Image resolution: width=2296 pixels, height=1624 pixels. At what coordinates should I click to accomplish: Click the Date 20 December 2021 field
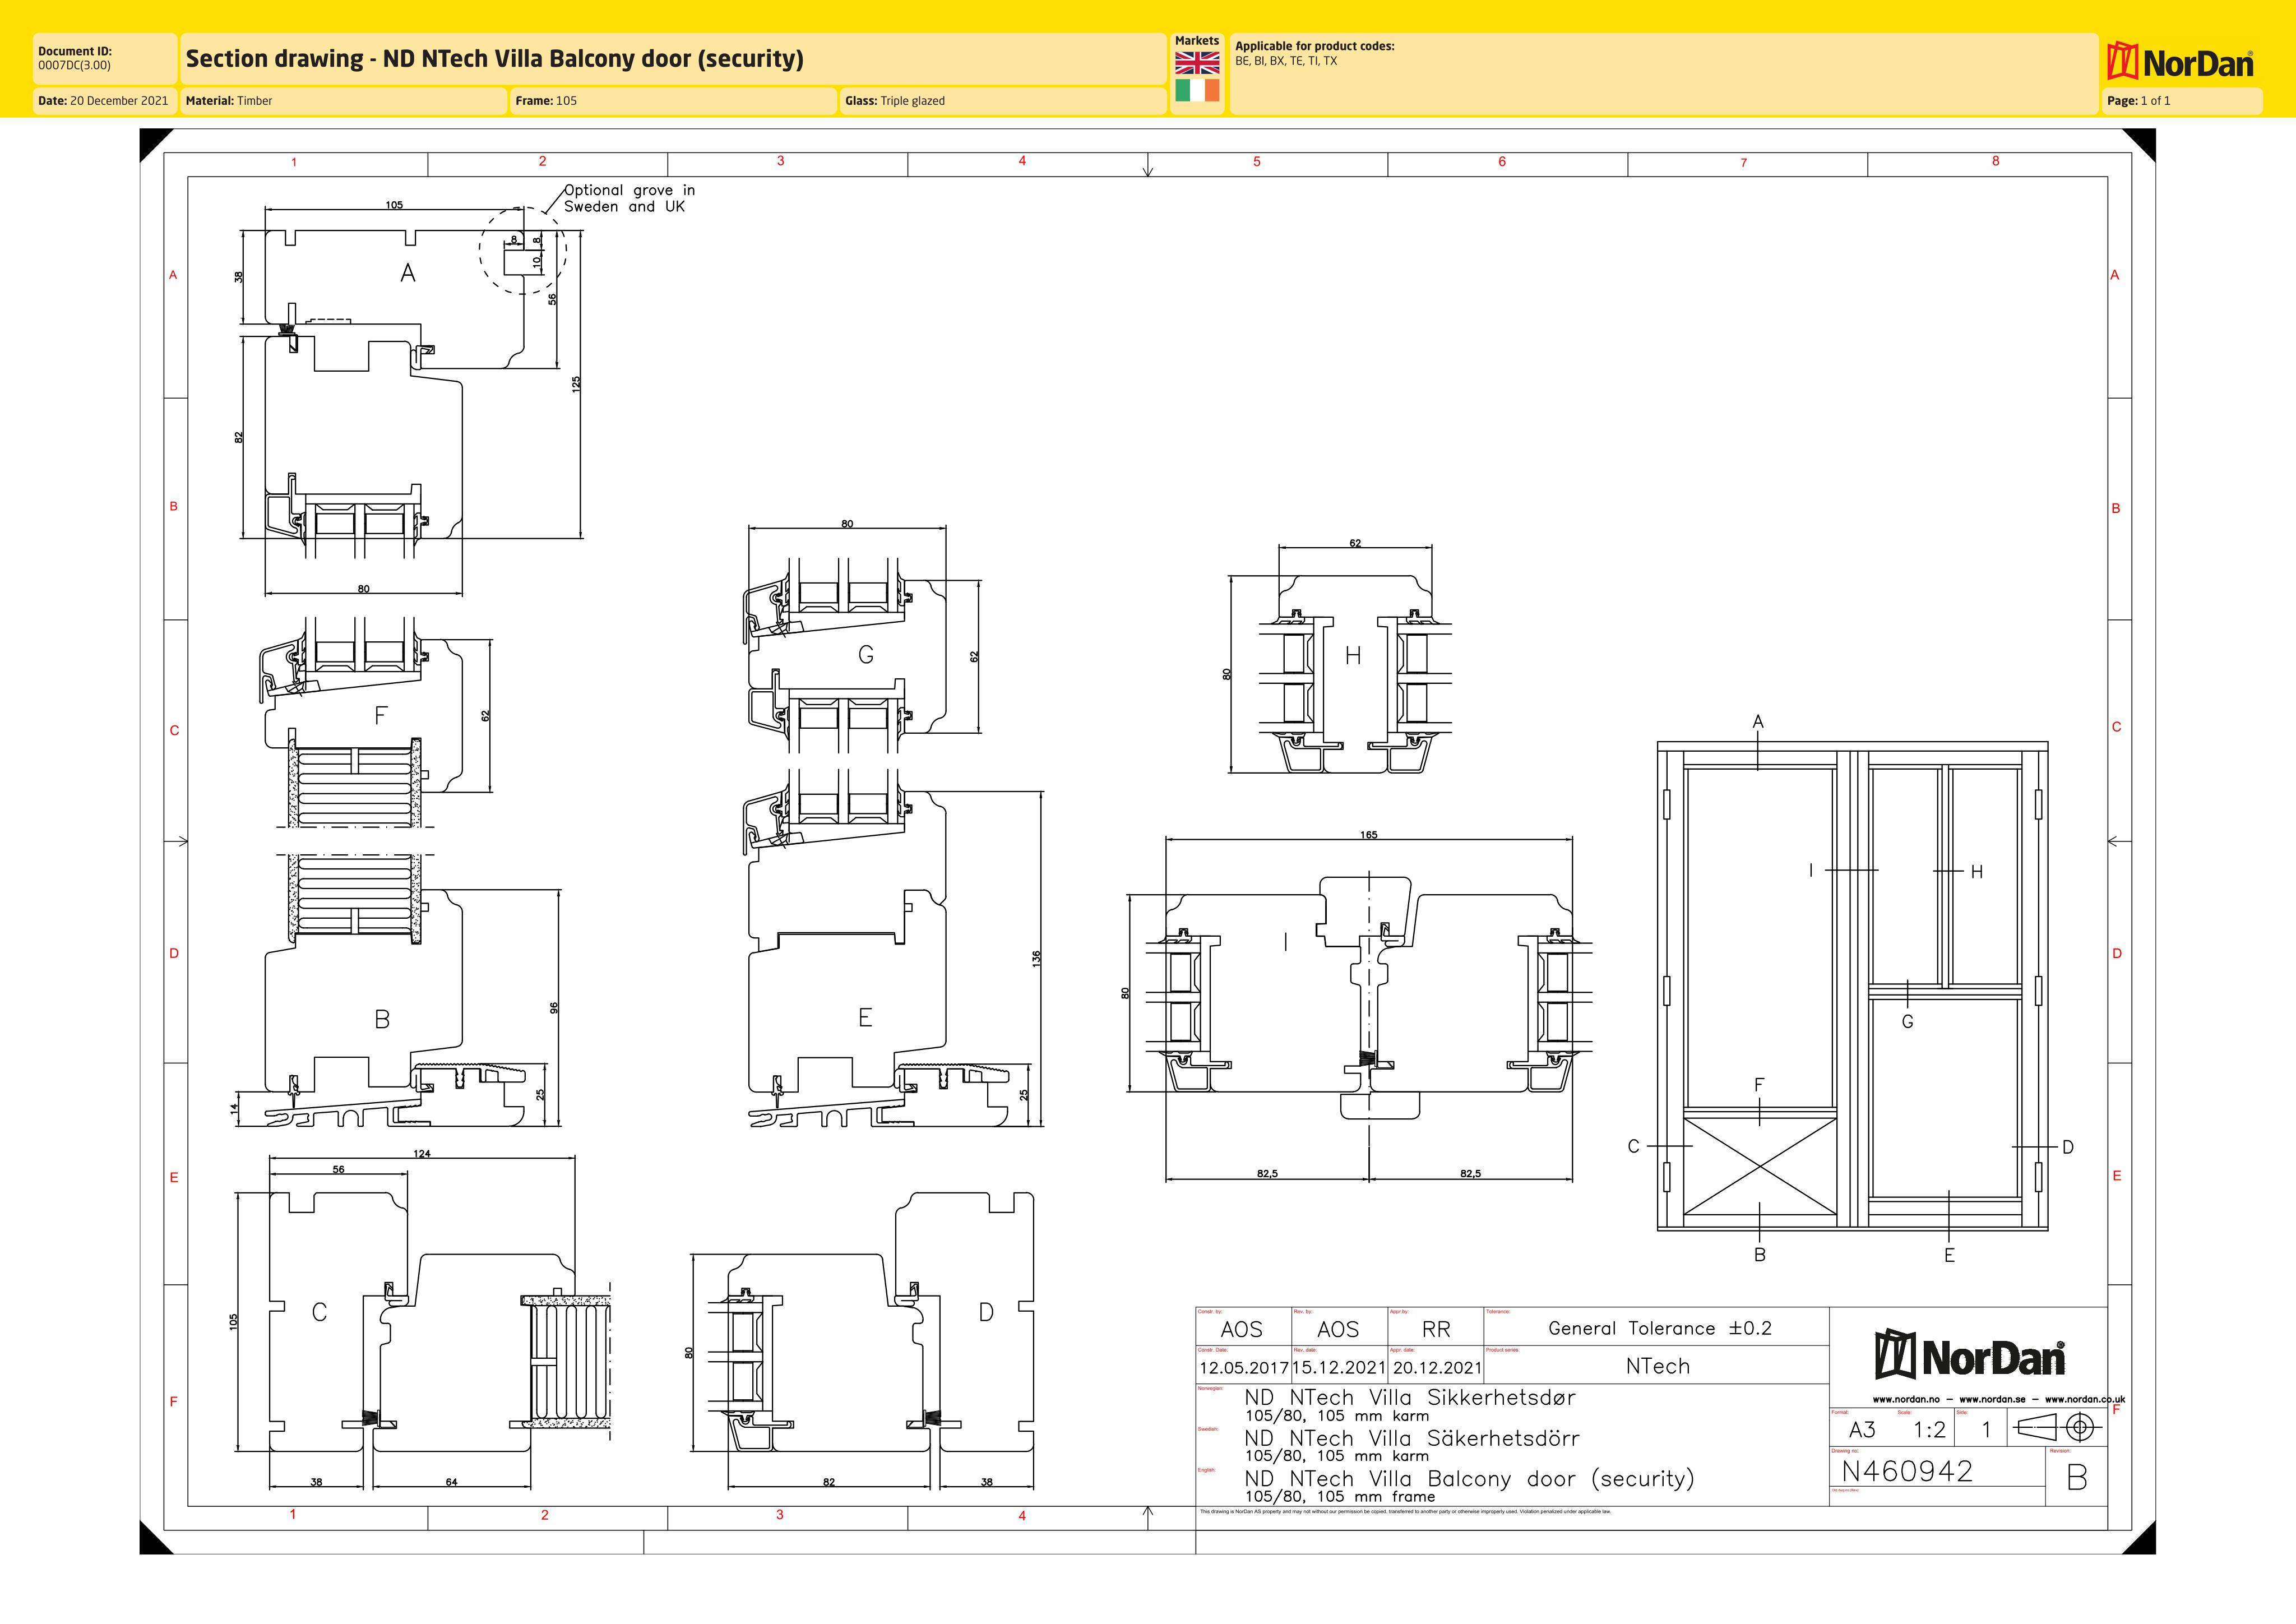tap(105, 101)
